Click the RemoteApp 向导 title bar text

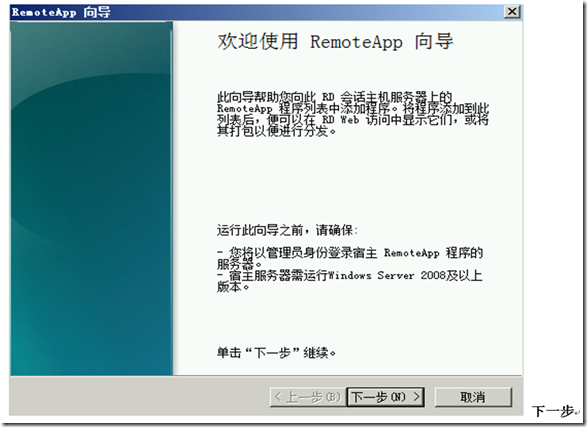[x=61, y=12]
